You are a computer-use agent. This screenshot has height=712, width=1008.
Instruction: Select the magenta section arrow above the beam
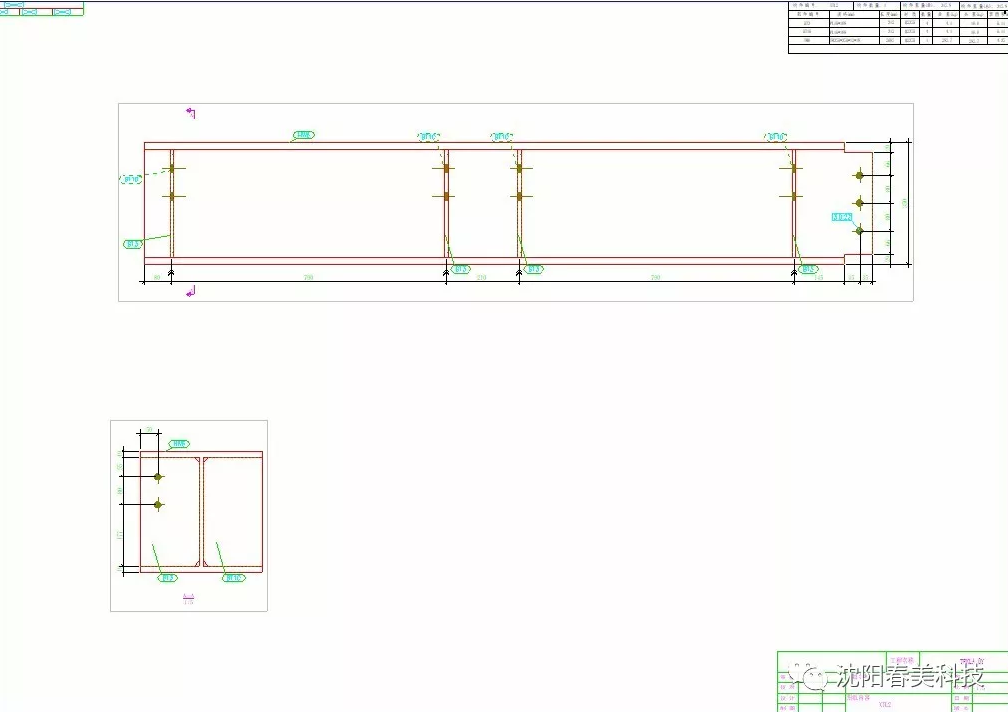click(191, 113)
